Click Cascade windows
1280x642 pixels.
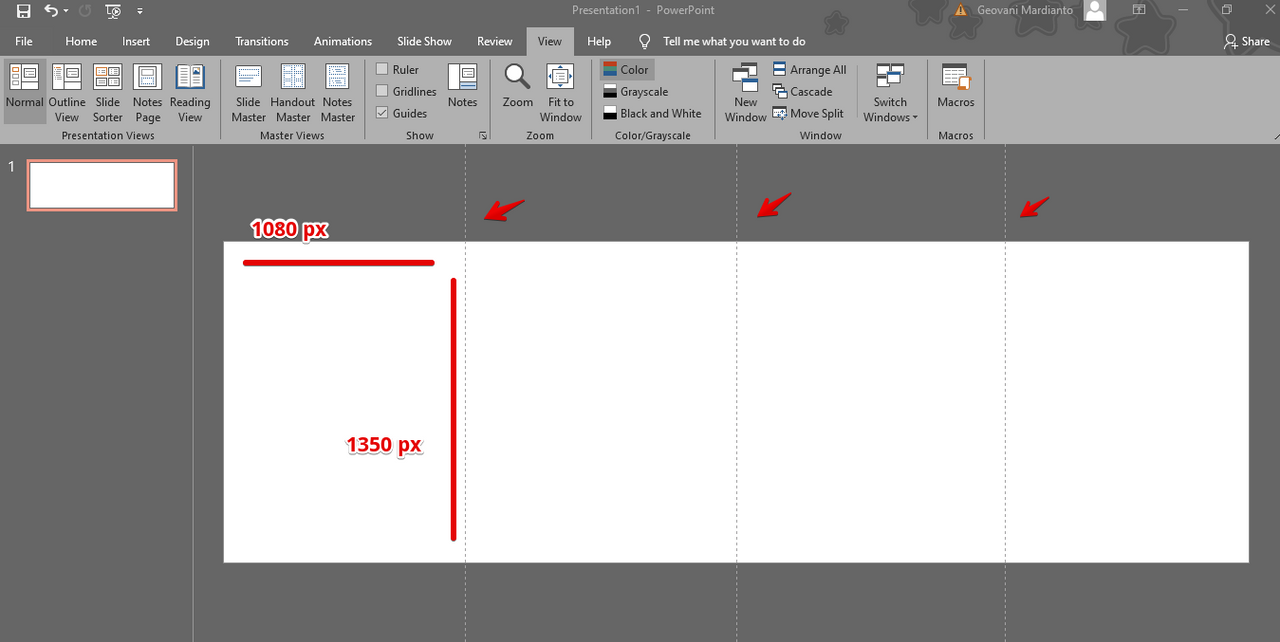[803, 91]
